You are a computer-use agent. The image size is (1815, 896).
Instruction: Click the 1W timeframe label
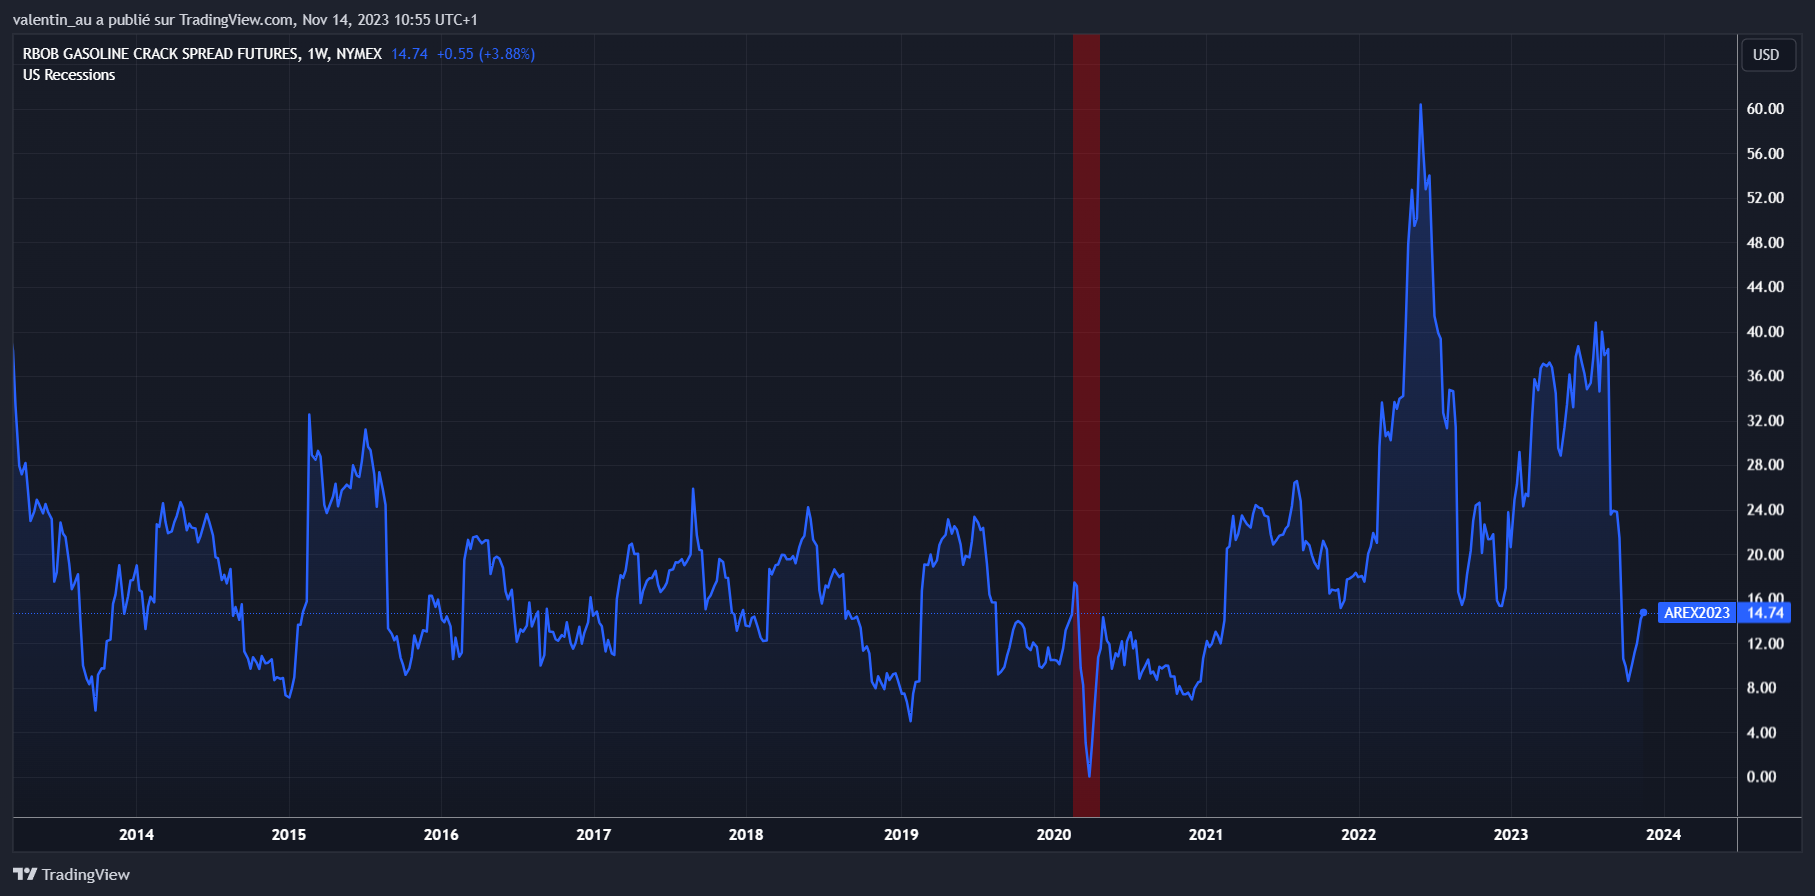(x=318, y=54)
